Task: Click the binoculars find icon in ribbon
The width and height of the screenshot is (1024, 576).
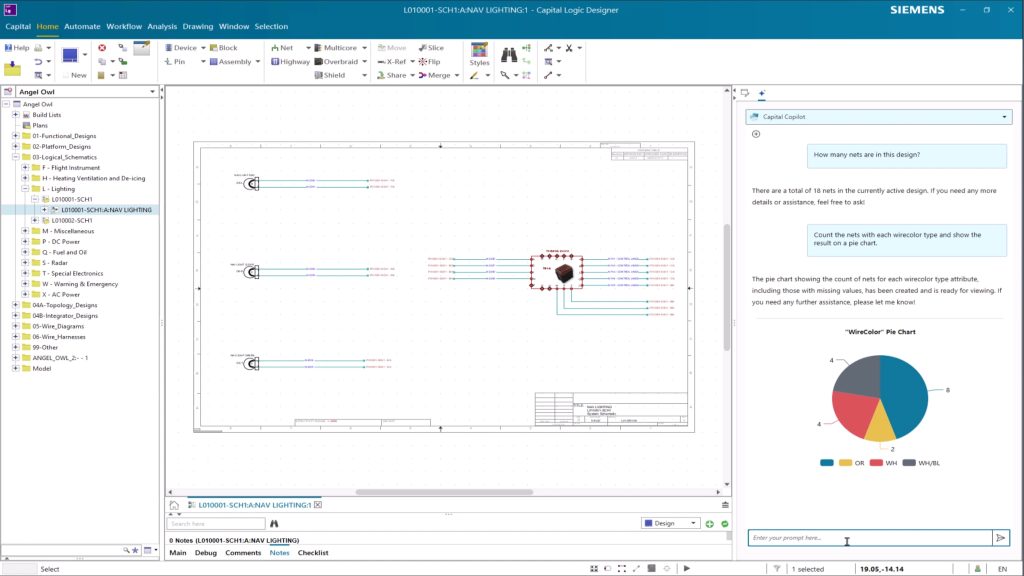Action: pyautogui.click(x=509, y=55)
